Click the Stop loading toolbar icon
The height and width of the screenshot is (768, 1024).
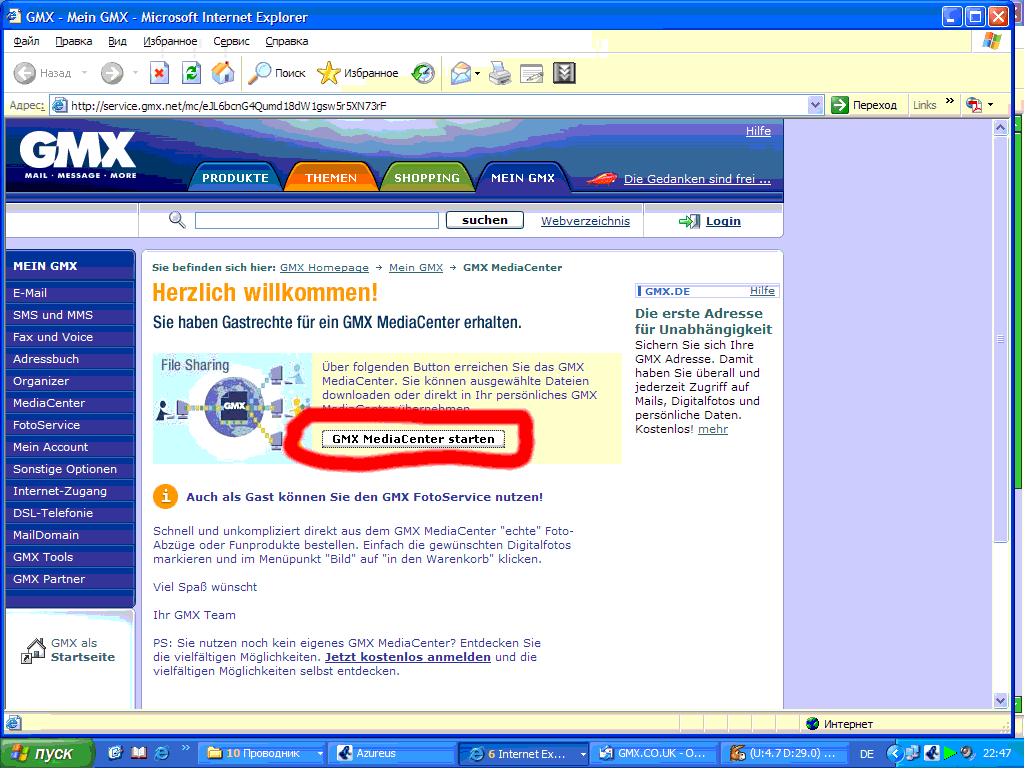[x=159, y=73]
